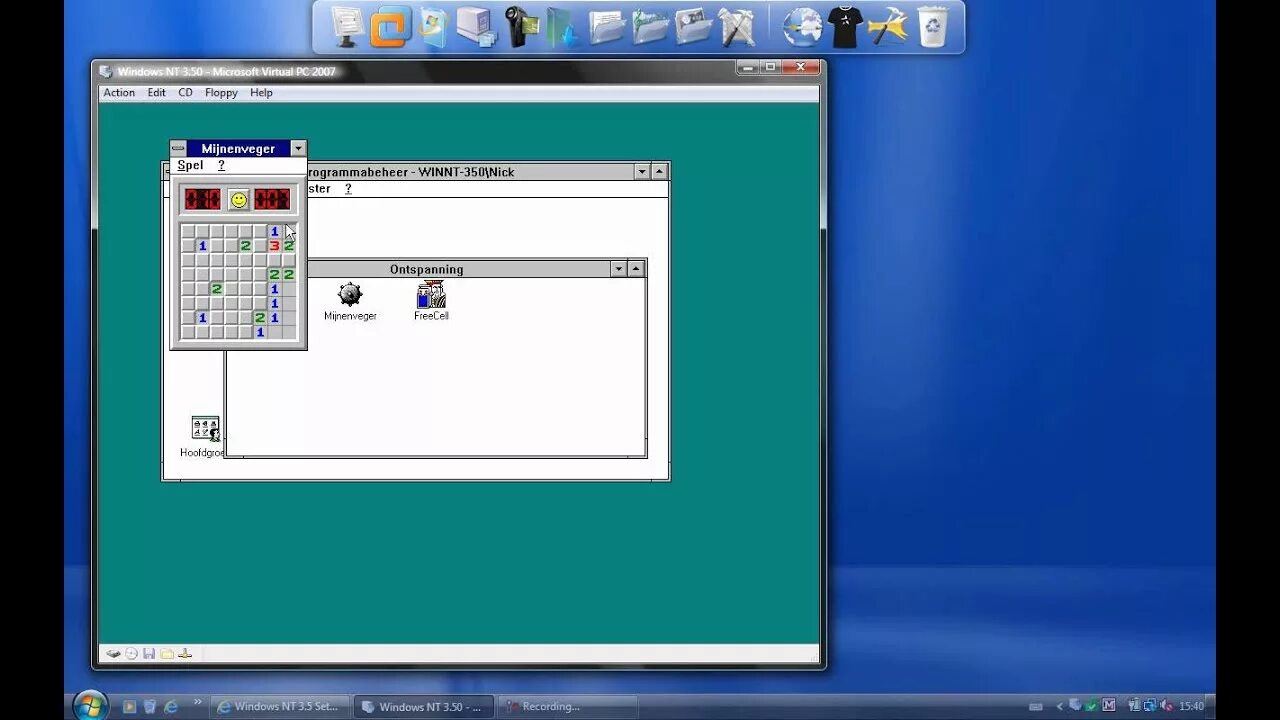Screen dimensions: 1280x720
Task: Click the globe icon in the dock
Action: click(802, 27)
